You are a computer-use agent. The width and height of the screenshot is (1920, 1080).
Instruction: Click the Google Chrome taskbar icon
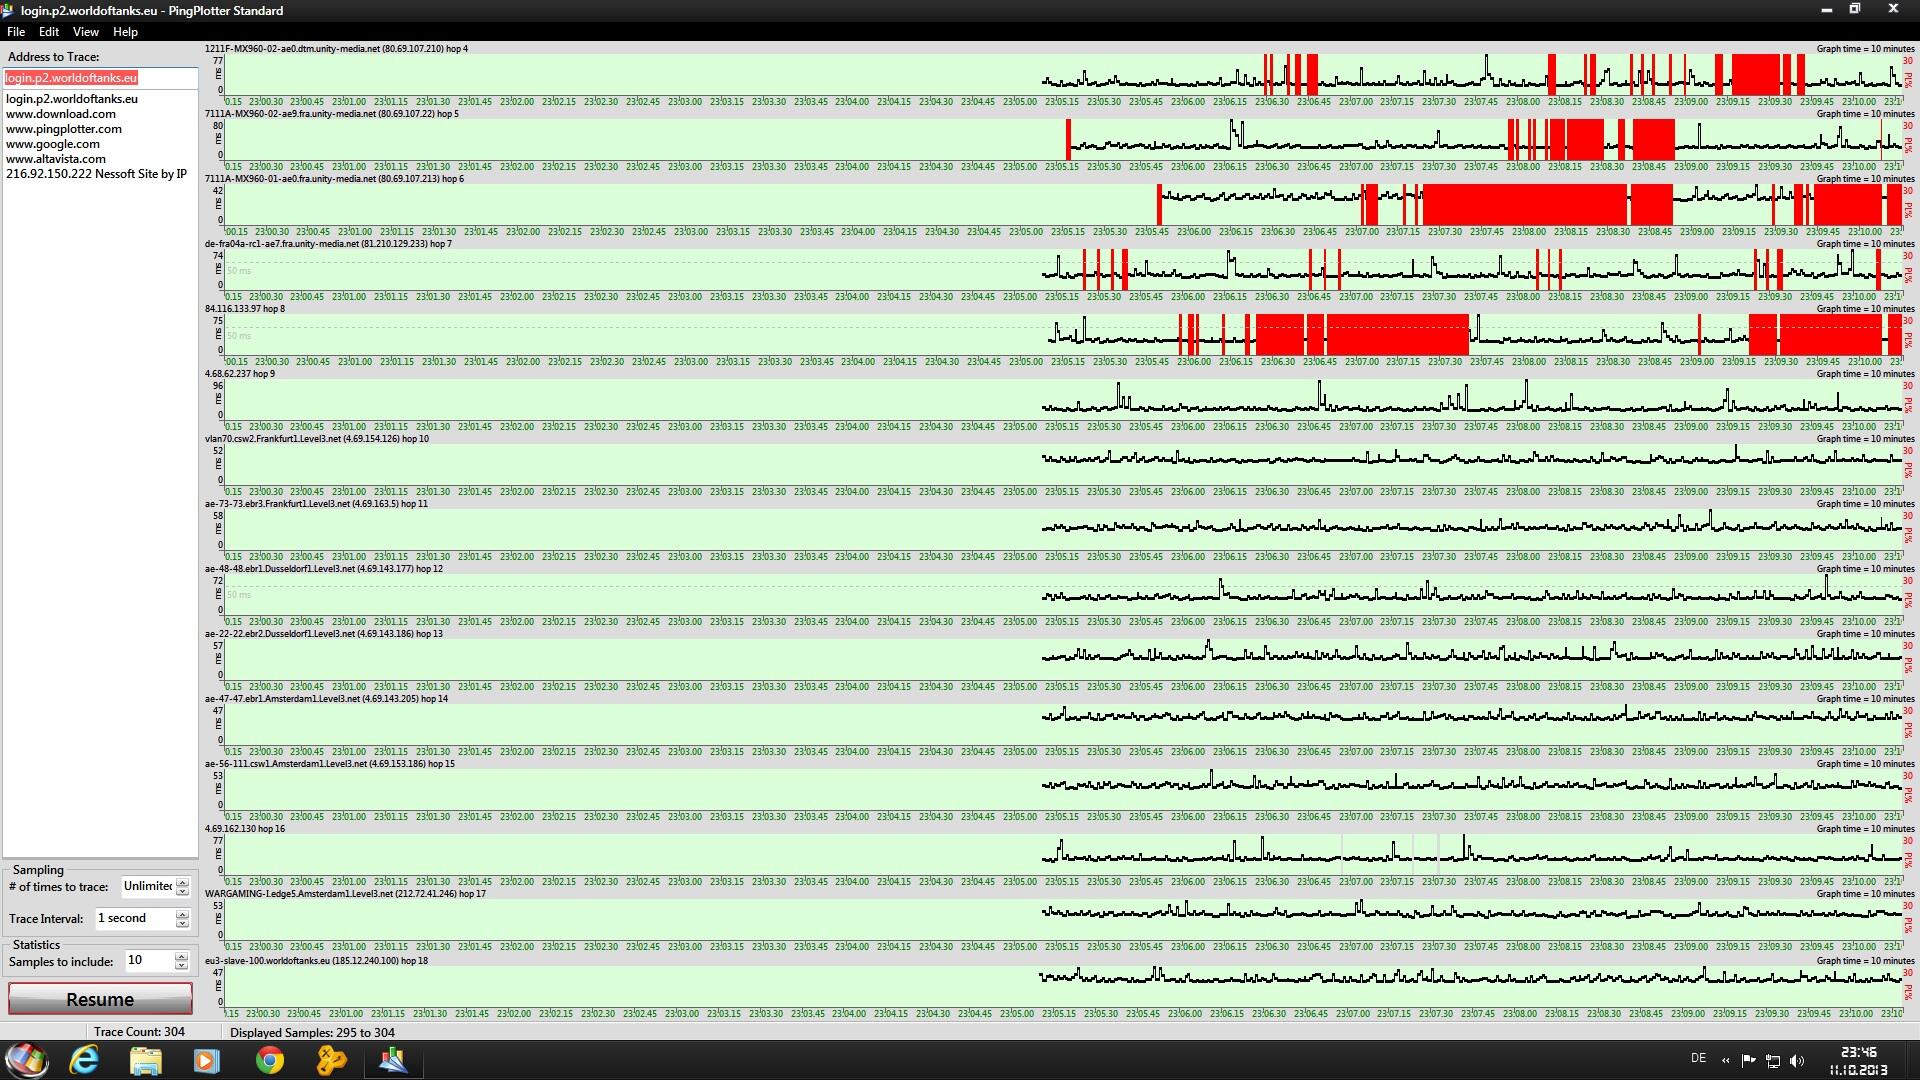coord(269,1060)
